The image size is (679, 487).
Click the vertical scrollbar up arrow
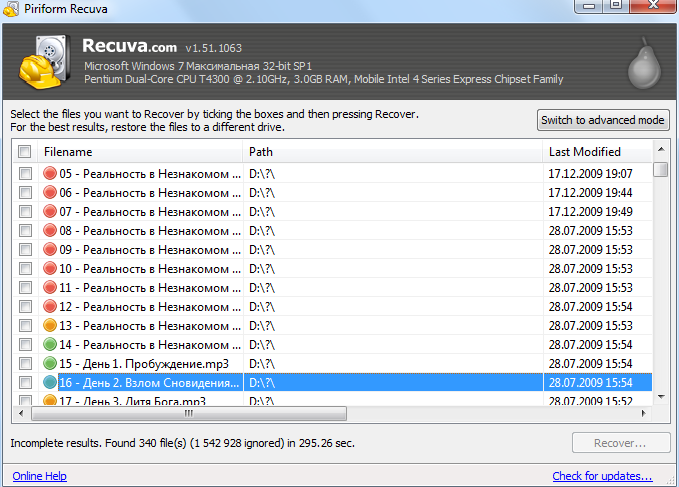coord(661,150)
